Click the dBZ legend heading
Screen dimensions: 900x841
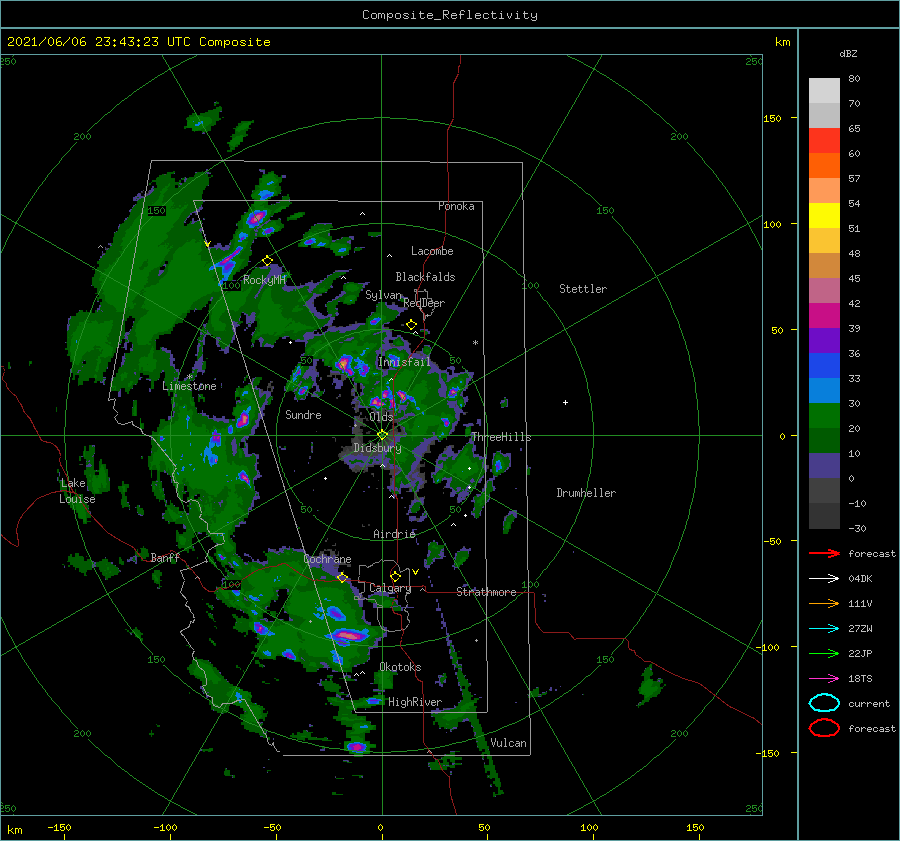(848, 53)
